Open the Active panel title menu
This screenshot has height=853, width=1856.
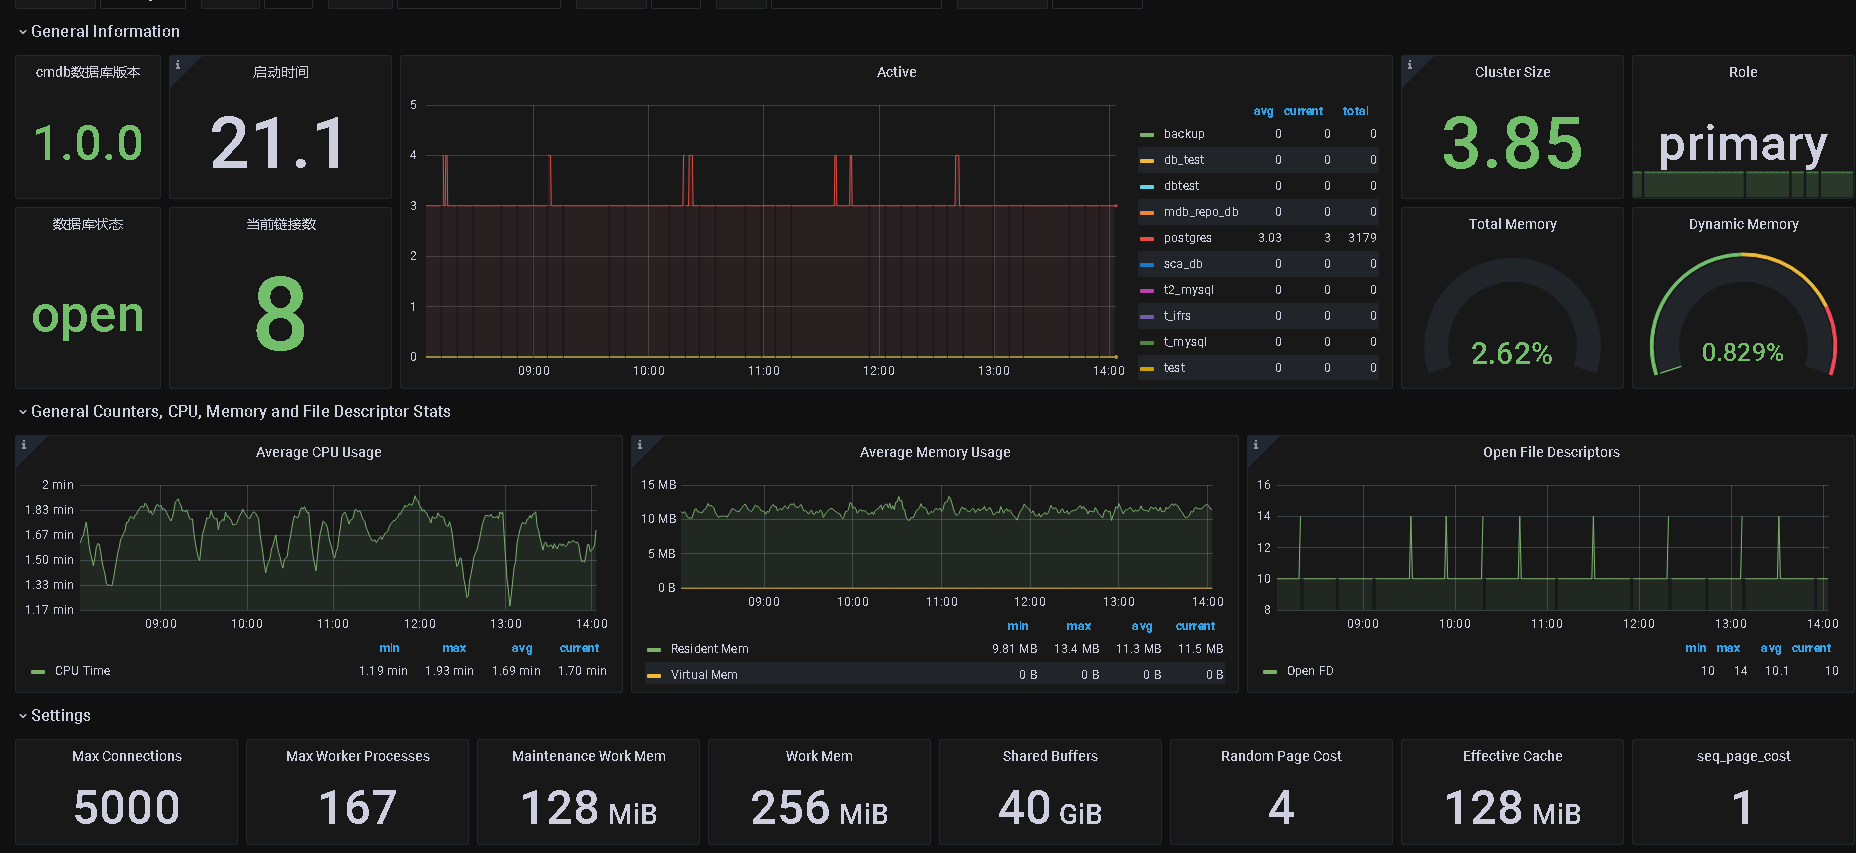click(896, 72)
